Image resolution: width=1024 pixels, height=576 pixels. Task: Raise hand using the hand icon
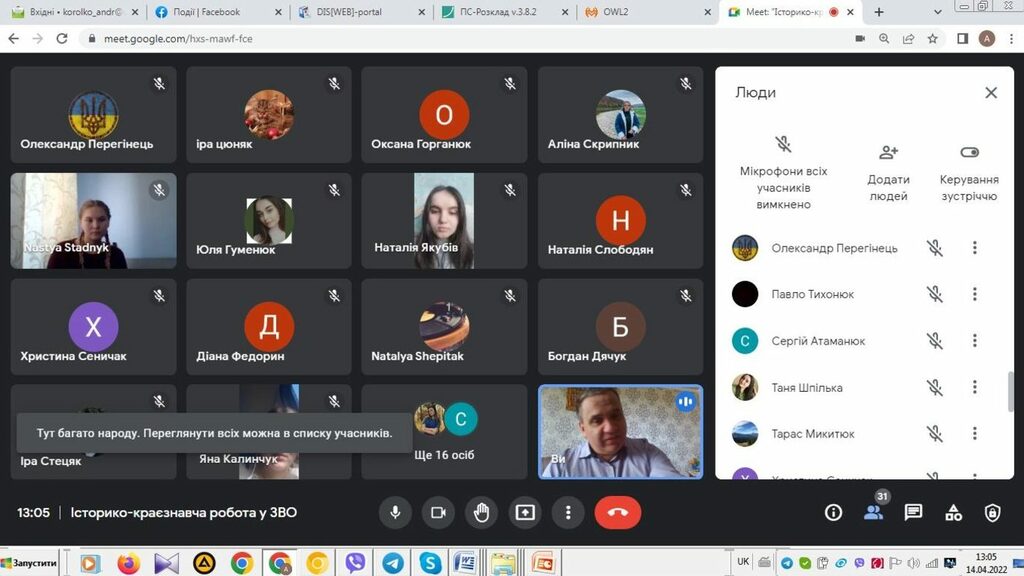[x=481, y=512]
